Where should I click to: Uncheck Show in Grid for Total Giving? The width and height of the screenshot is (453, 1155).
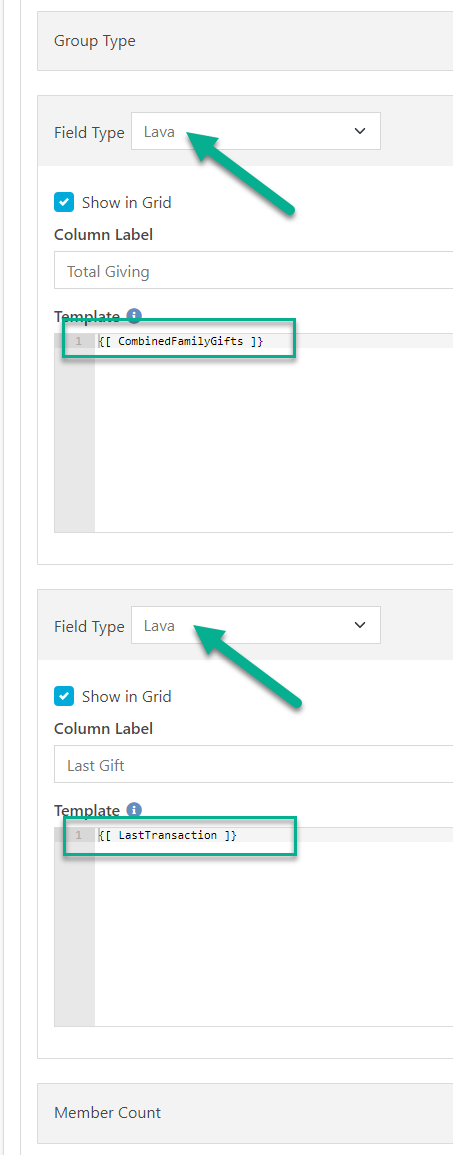point(64,202)
